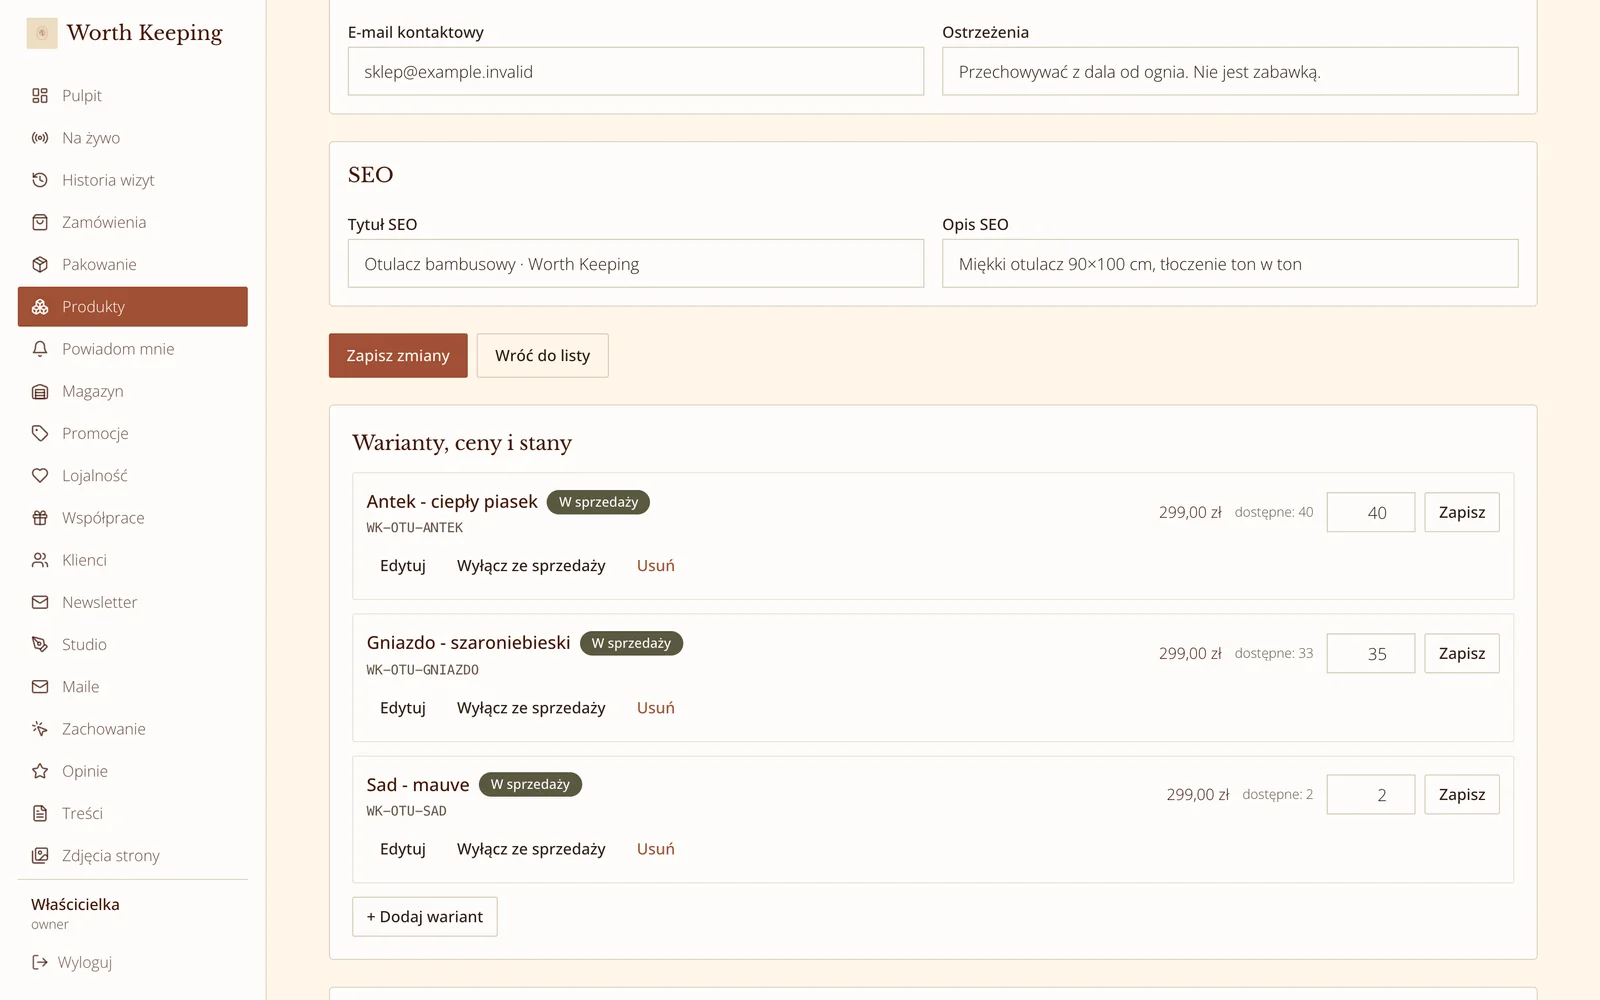This screenshot has width=1600, height=1000.
Task: Focus the E-mail kontaktowy field
Action: [x=636, y=72]
